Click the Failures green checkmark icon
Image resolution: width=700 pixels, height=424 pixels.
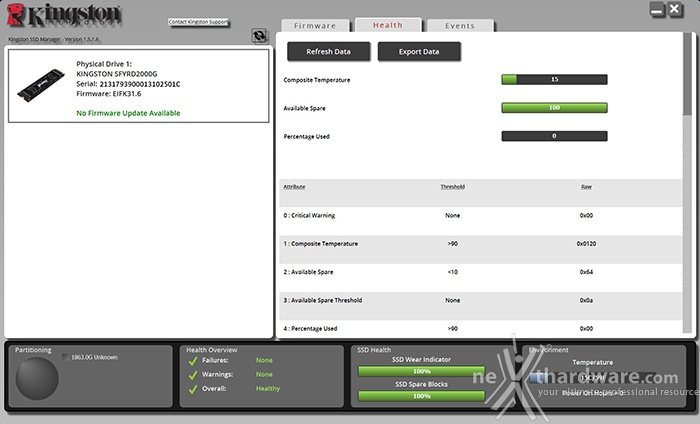point(193,361)
